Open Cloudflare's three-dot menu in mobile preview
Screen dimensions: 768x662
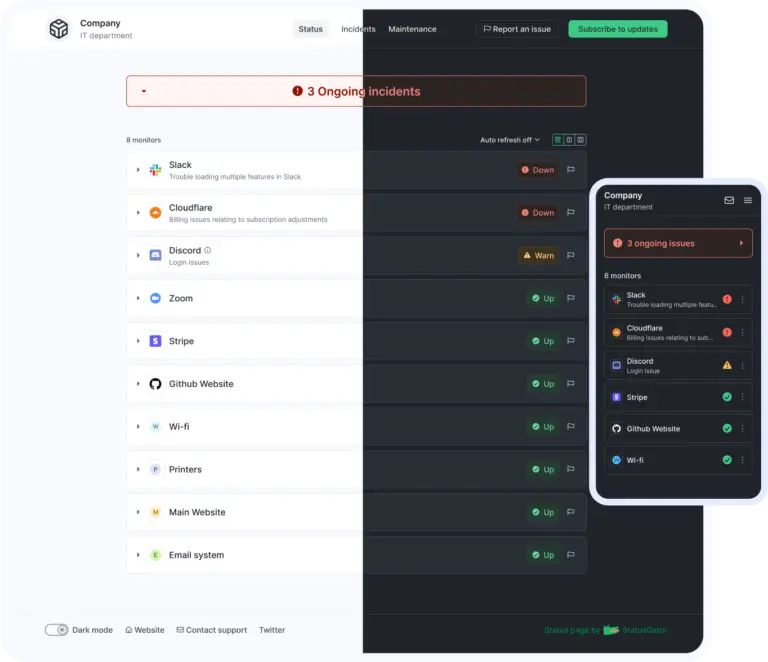743,332
